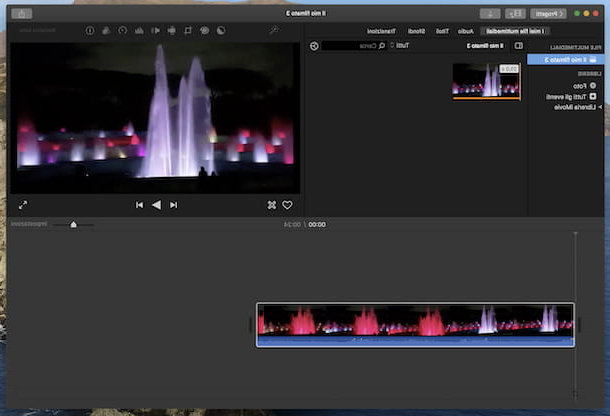
Task: Click the playhead marker at timeline top
Action: [575, 233]
